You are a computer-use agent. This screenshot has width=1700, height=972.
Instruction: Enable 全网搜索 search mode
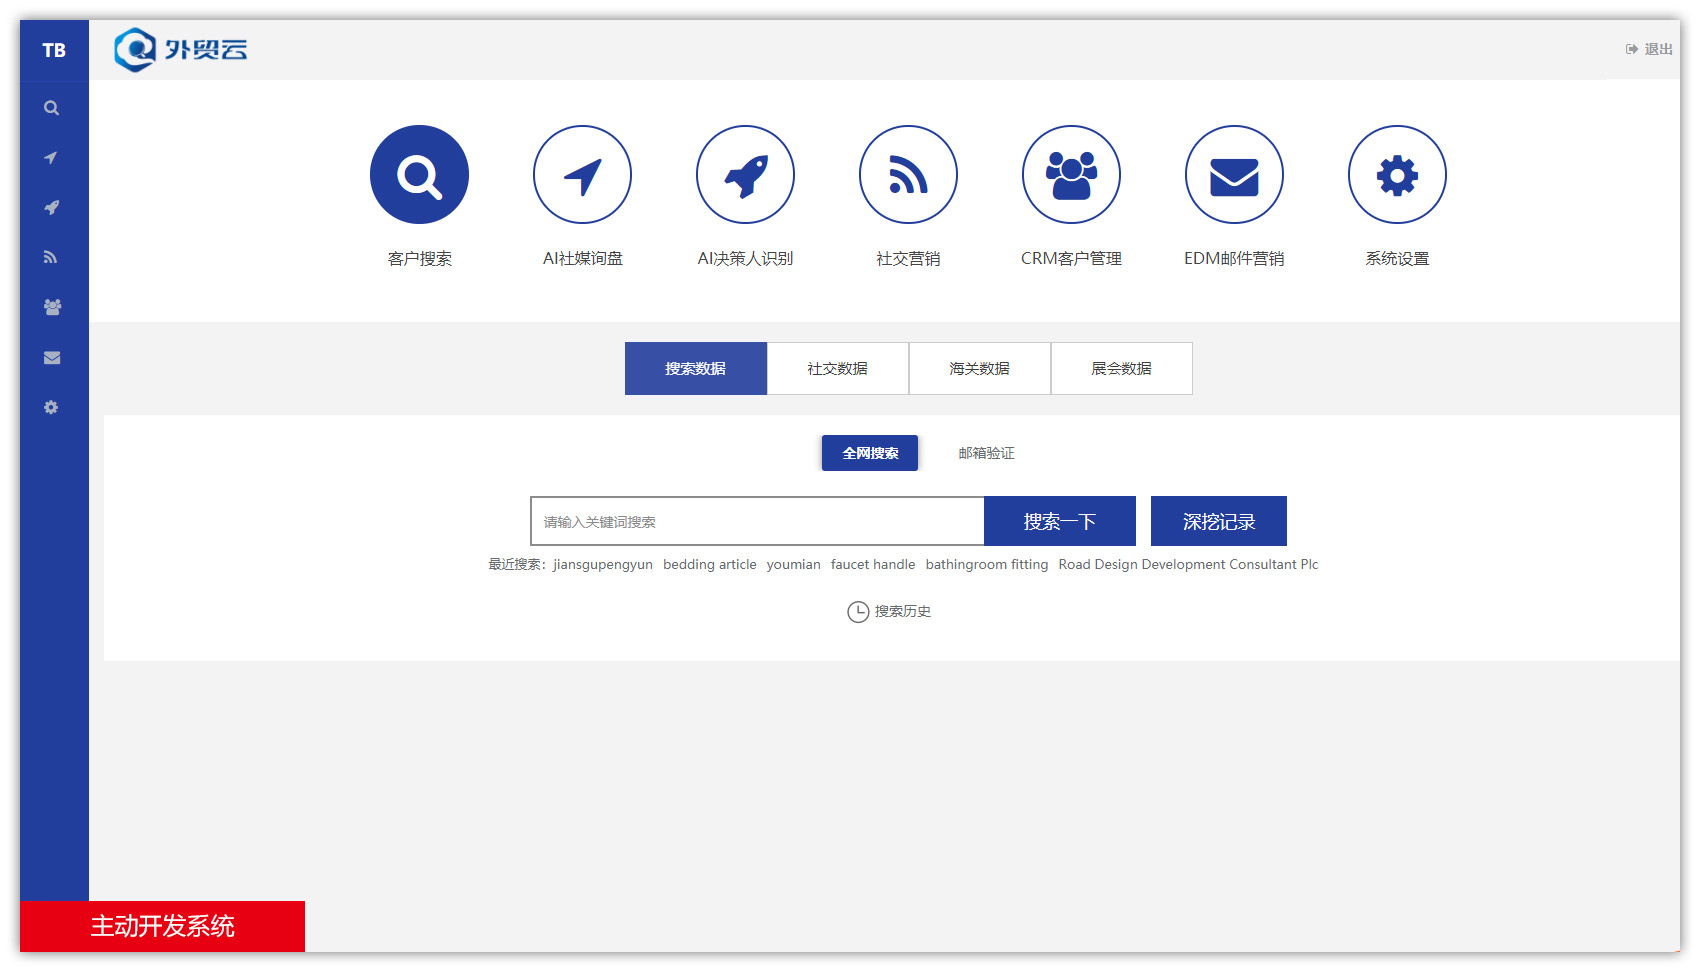(x=869, y=452)
